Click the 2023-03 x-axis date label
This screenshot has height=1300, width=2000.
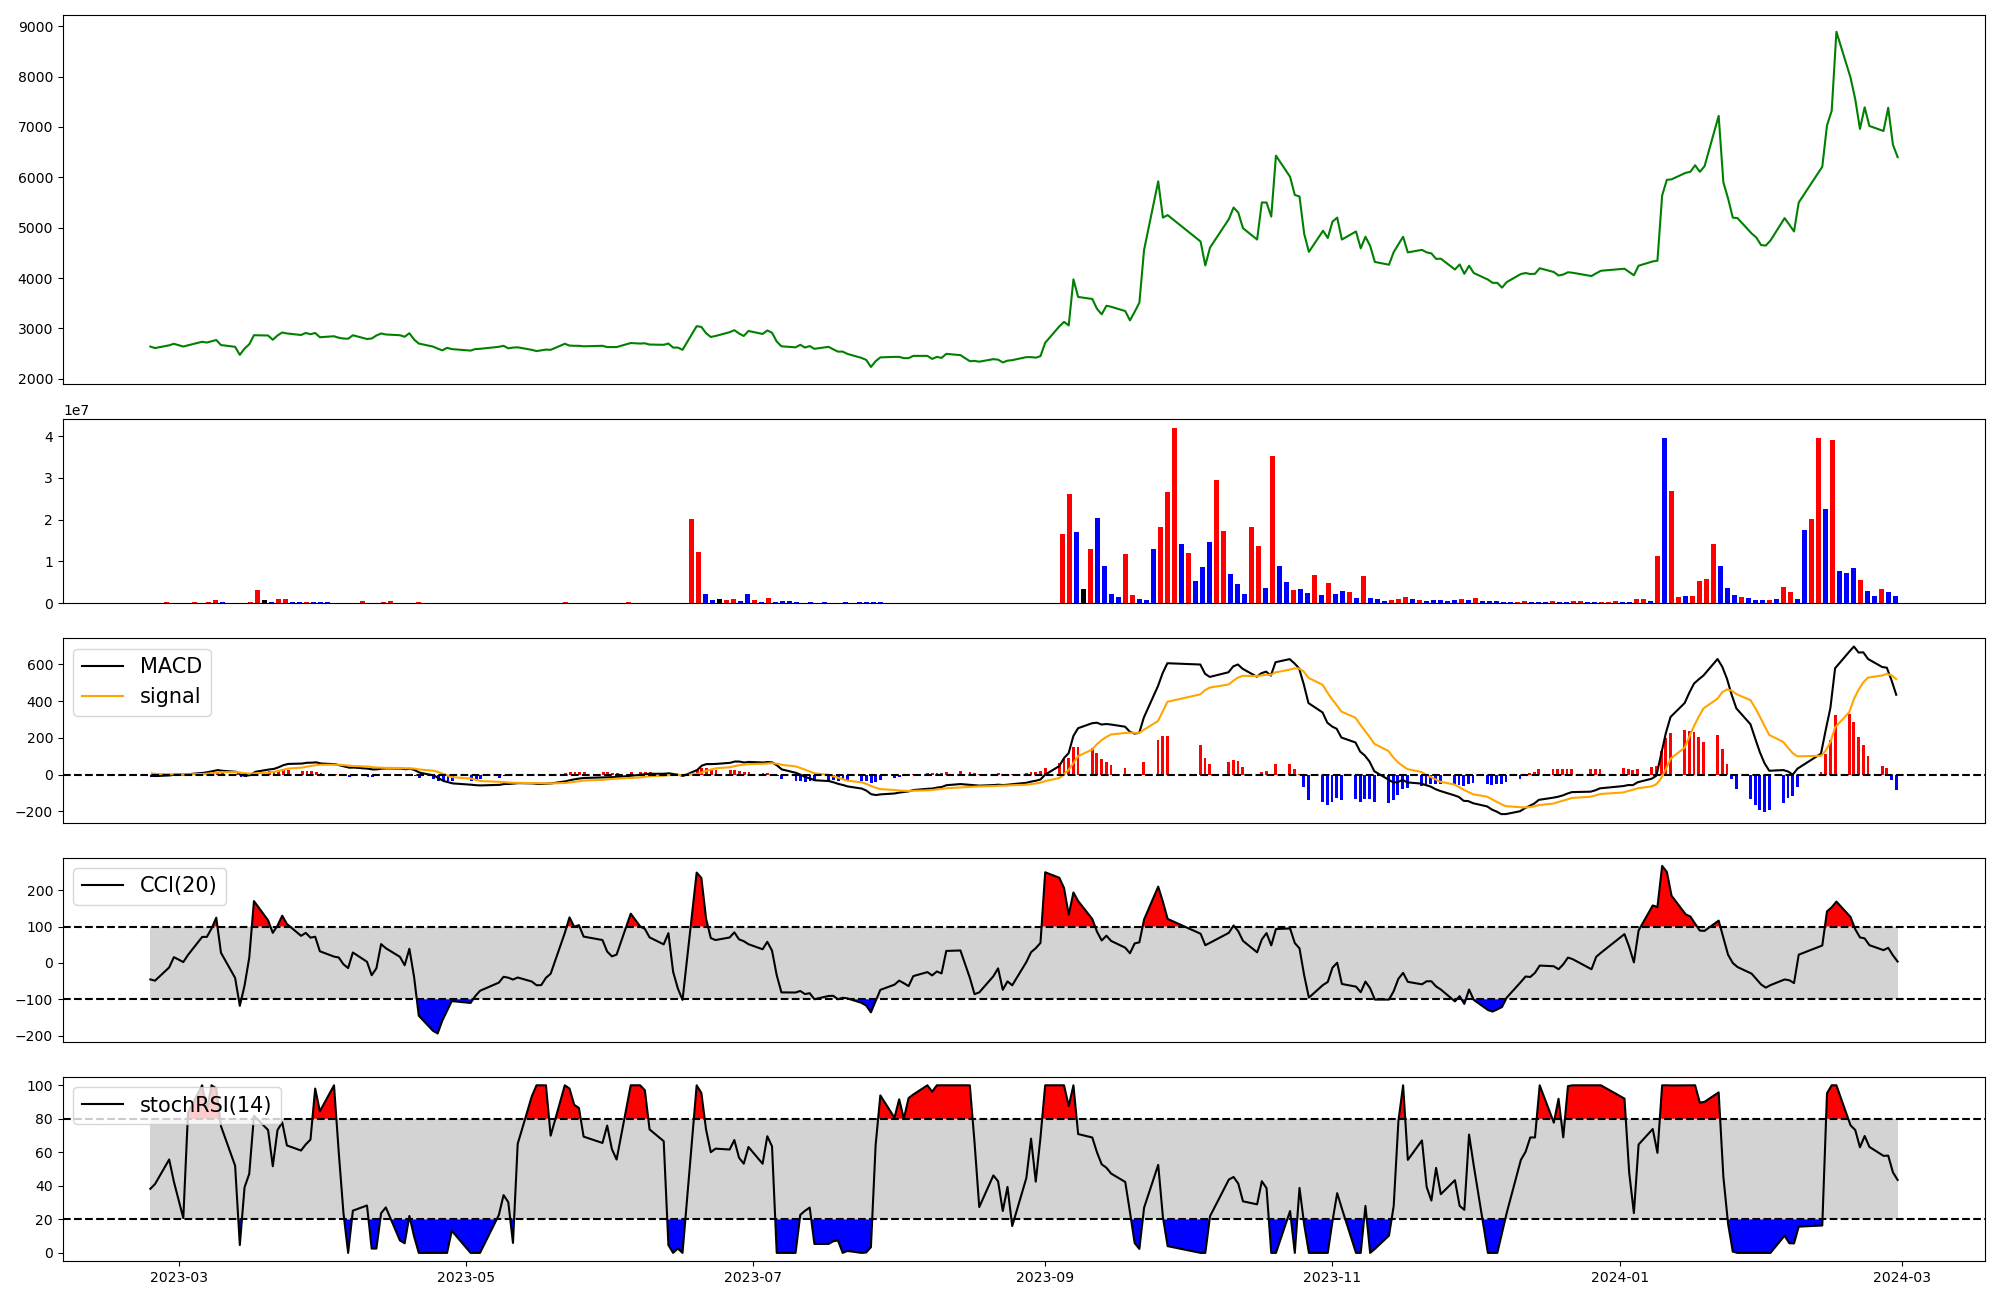[x=179, y=1276]
